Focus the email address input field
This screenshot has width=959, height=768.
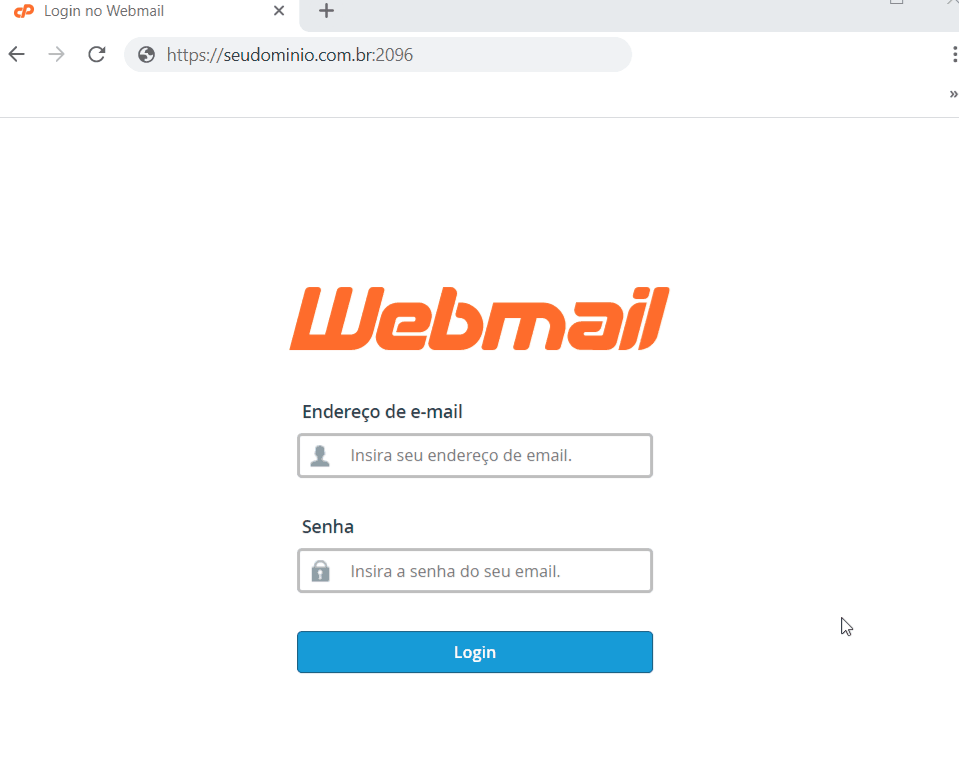point(475,456)
